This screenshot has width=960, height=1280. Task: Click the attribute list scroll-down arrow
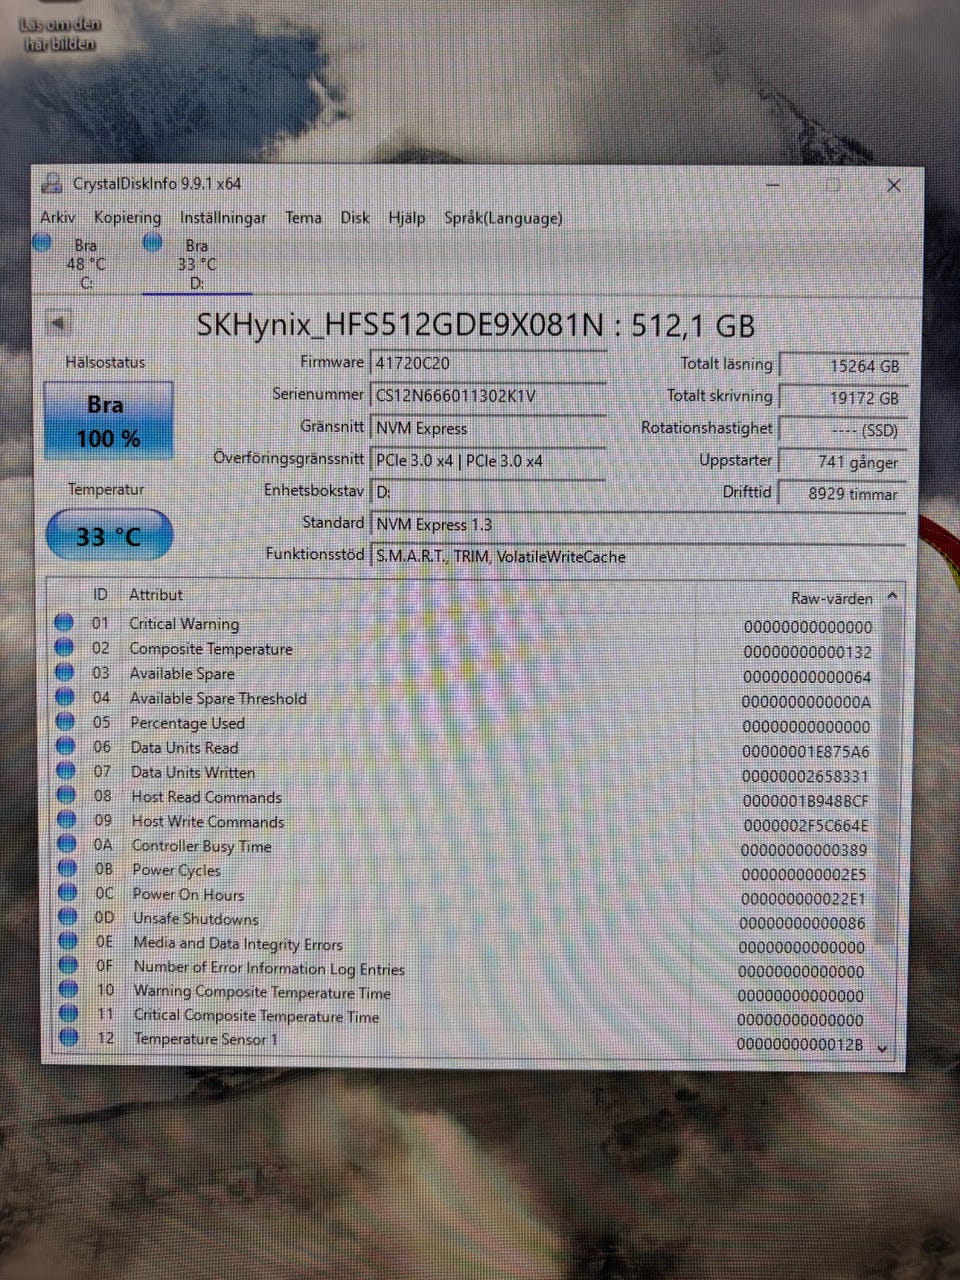pyautogui.click(x=883, y=1048)
